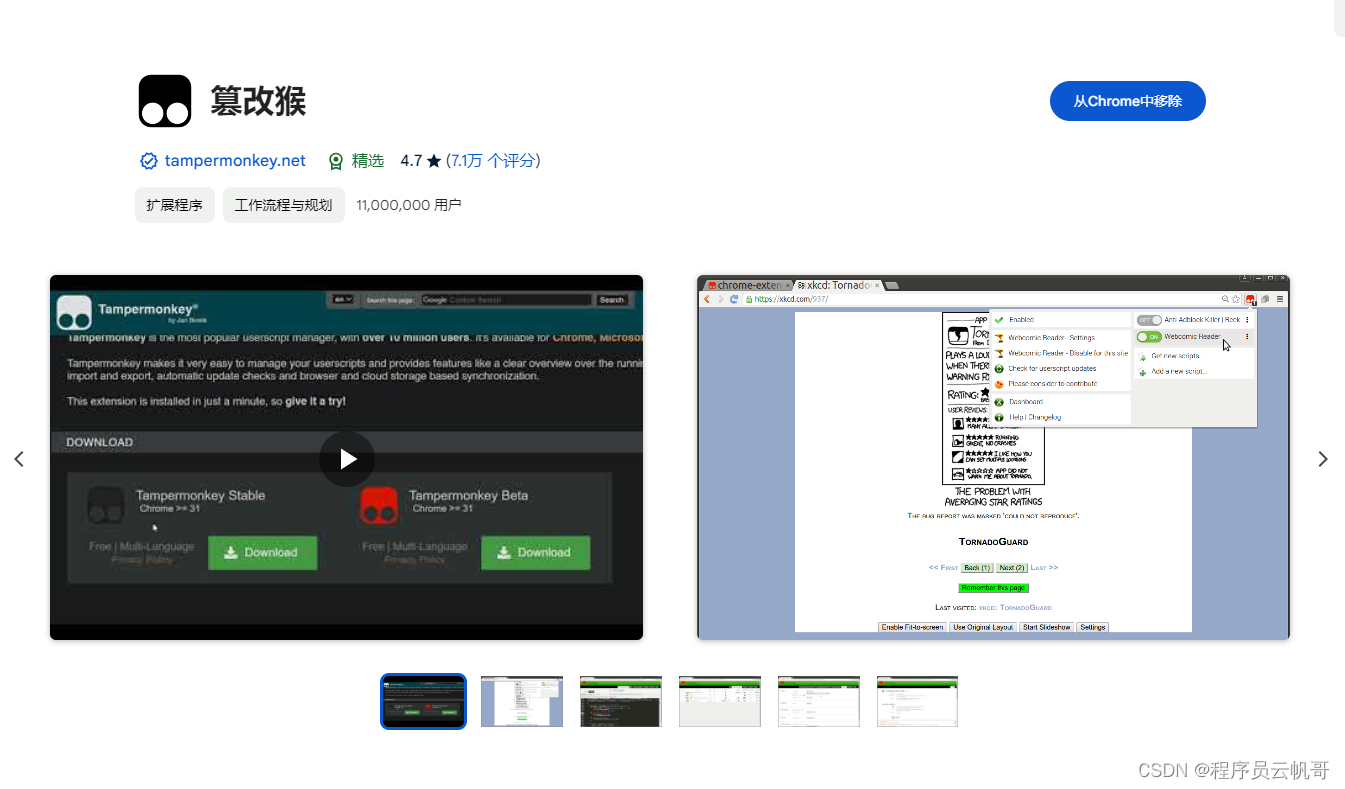Click the Tampermonkey black logo icon

[165, 101]
